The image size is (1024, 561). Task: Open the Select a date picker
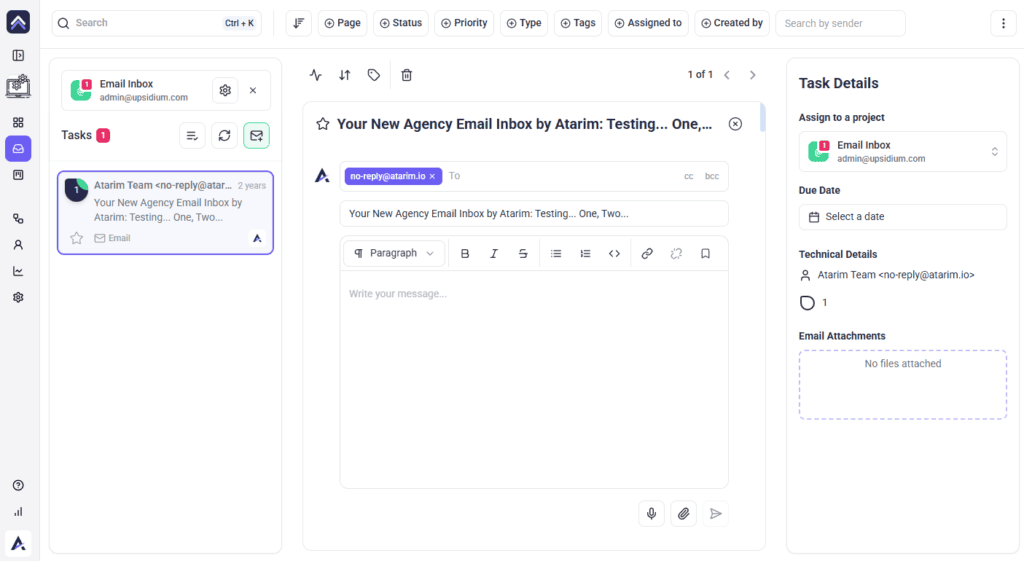[x=903, y=217]
